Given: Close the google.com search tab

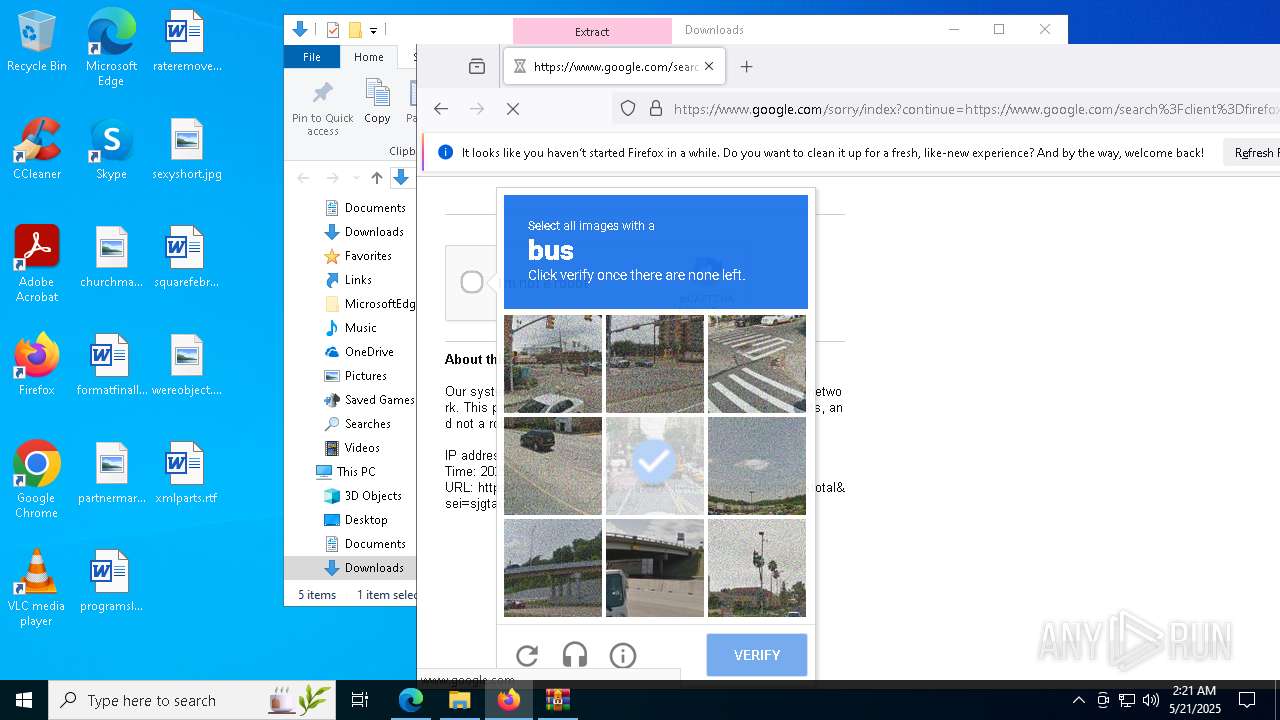Looking at the screenshot, I should [x=709, y=67].
